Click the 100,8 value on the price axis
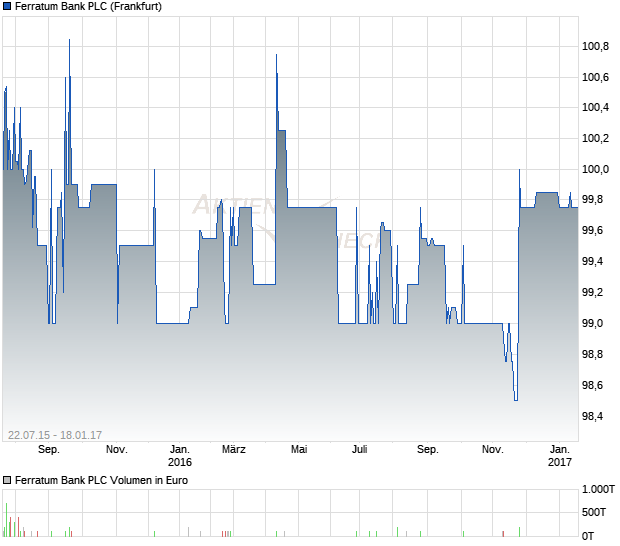Viewport: 620px width, 546px height. pyautogui.click(x=596, y=46)
